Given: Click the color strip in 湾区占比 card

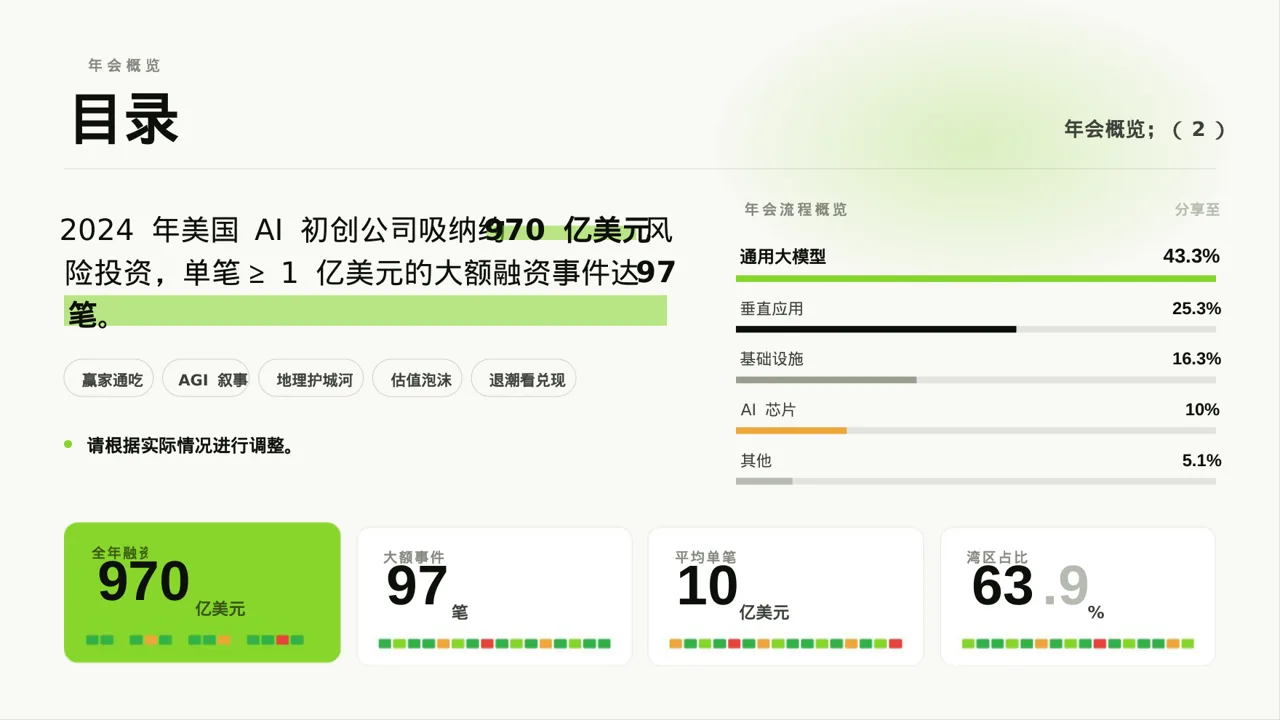Looking at the screenshot, I should click(x=1078, y=644).
